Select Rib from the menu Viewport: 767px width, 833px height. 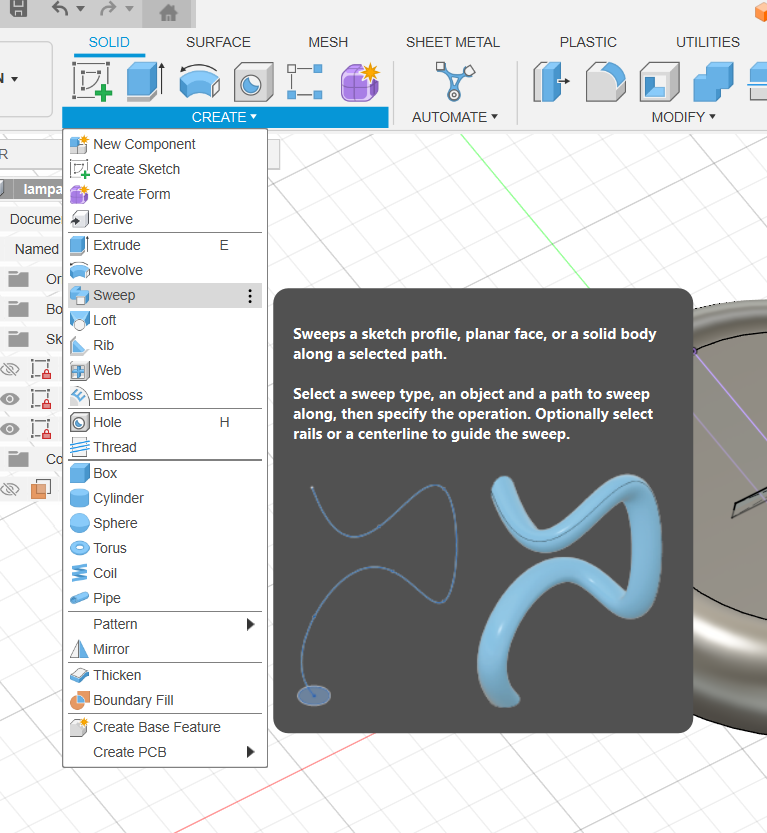[165, 345]
